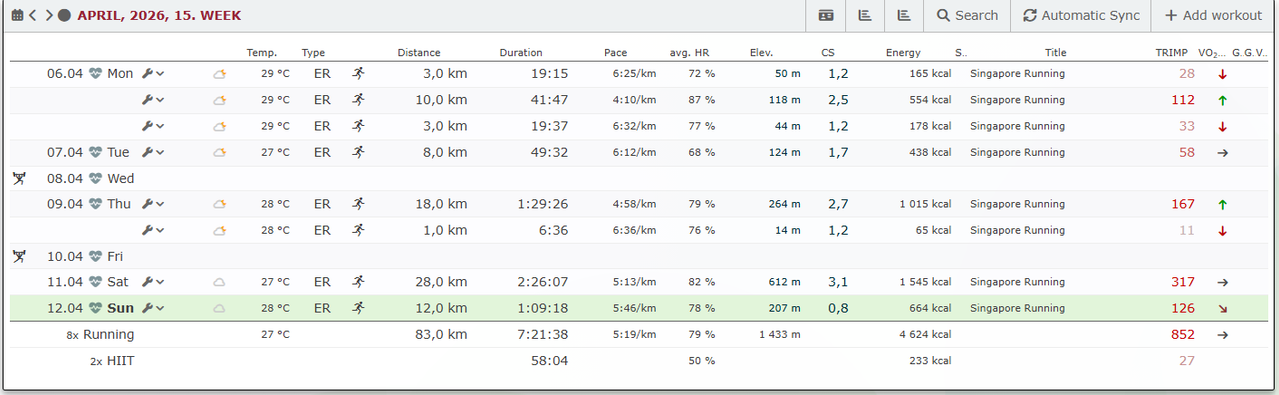The height and width of the screenshot is (395, 1279).
Task: Click the TRIMP column header
Action: point(1171,52)
